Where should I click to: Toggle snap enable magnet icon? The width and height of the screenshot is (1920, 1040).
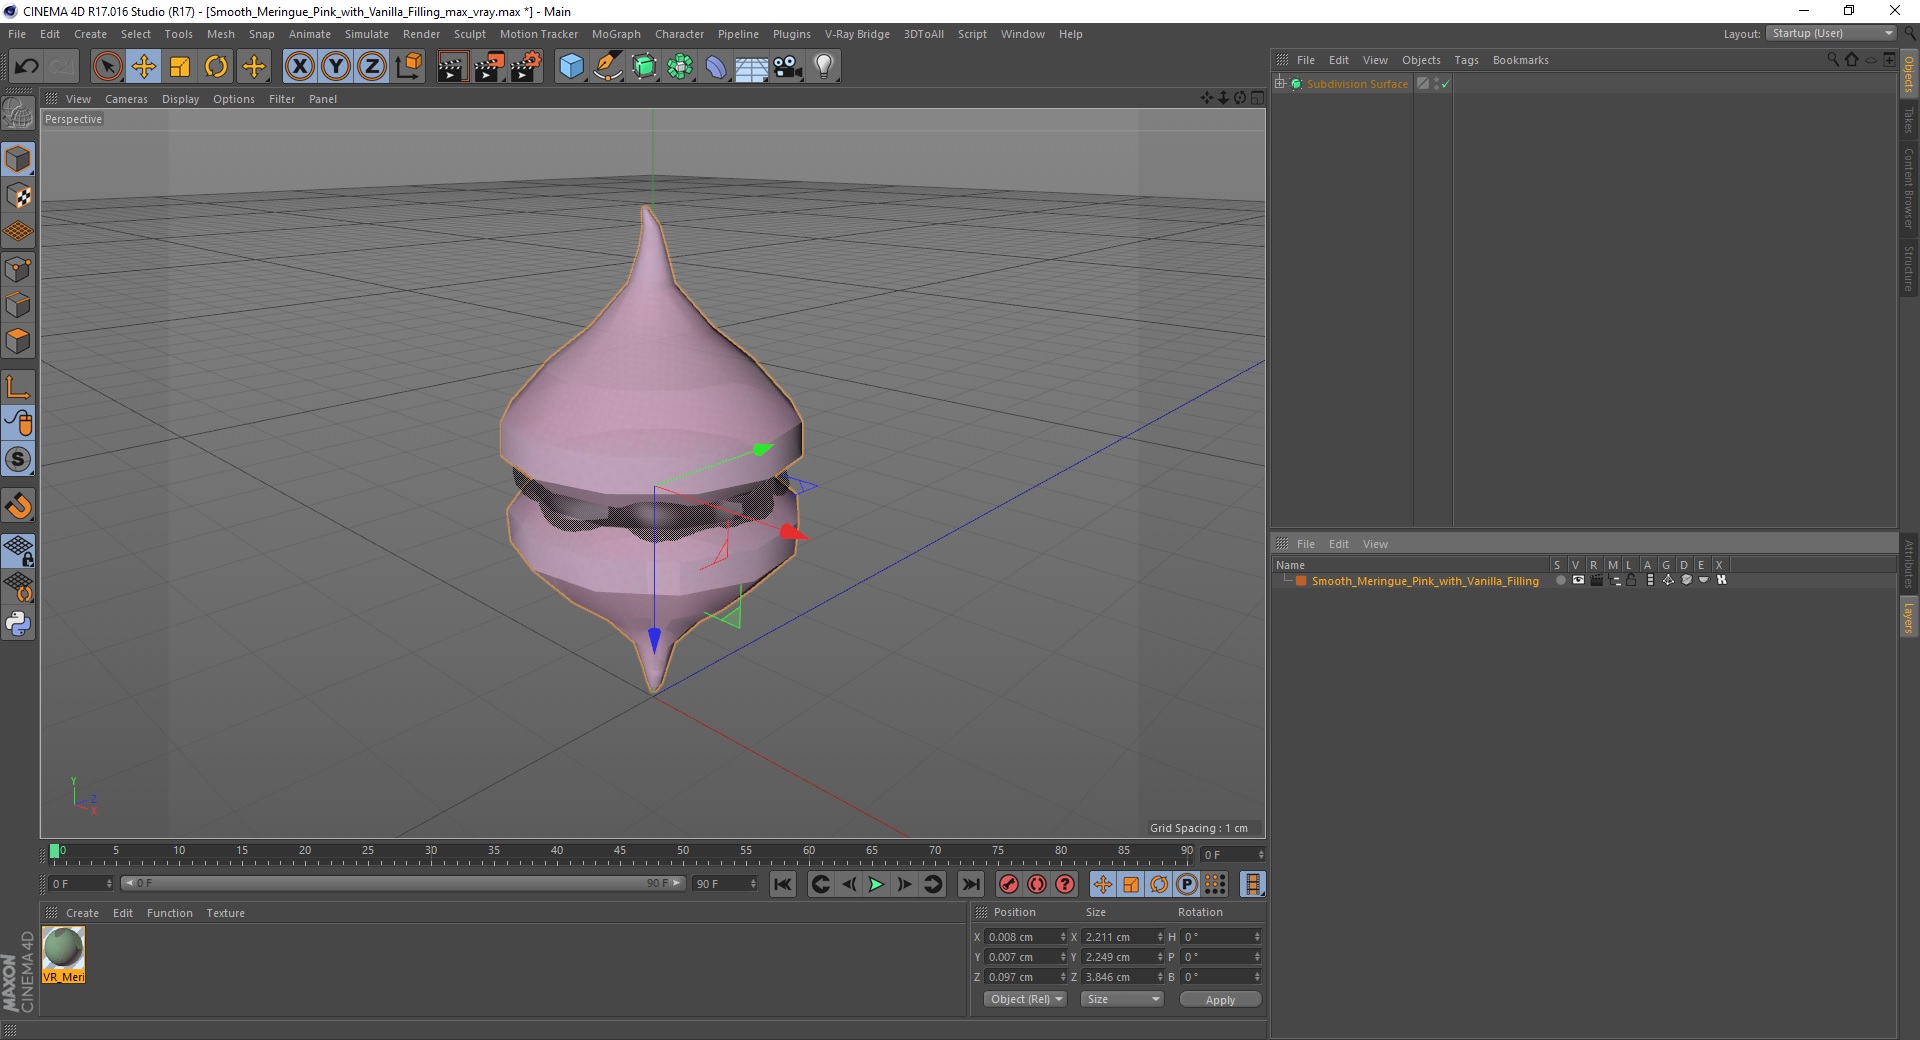click(18, 505)
